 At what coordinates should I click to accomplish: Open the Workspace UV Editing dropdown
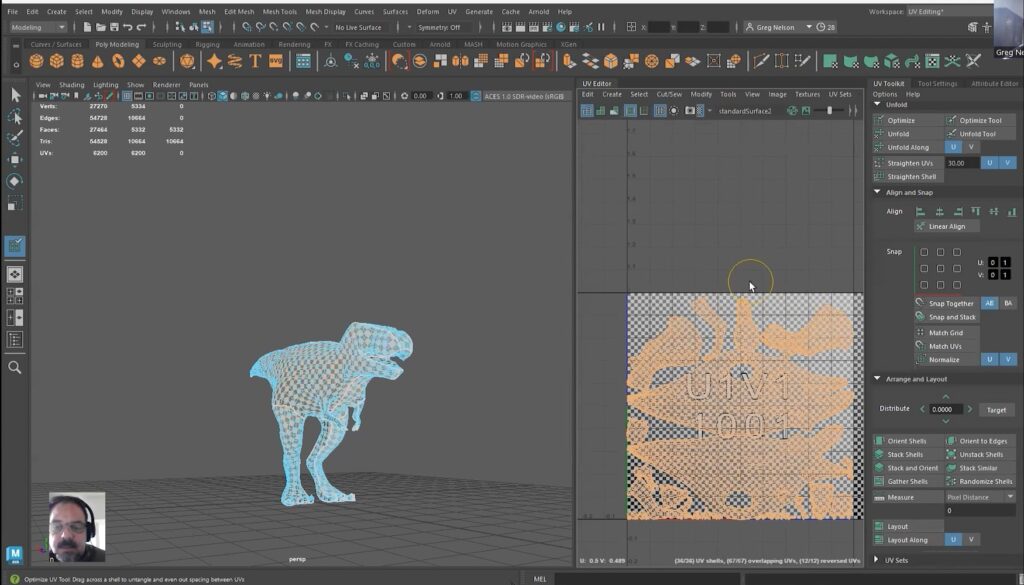click(948, 12)
